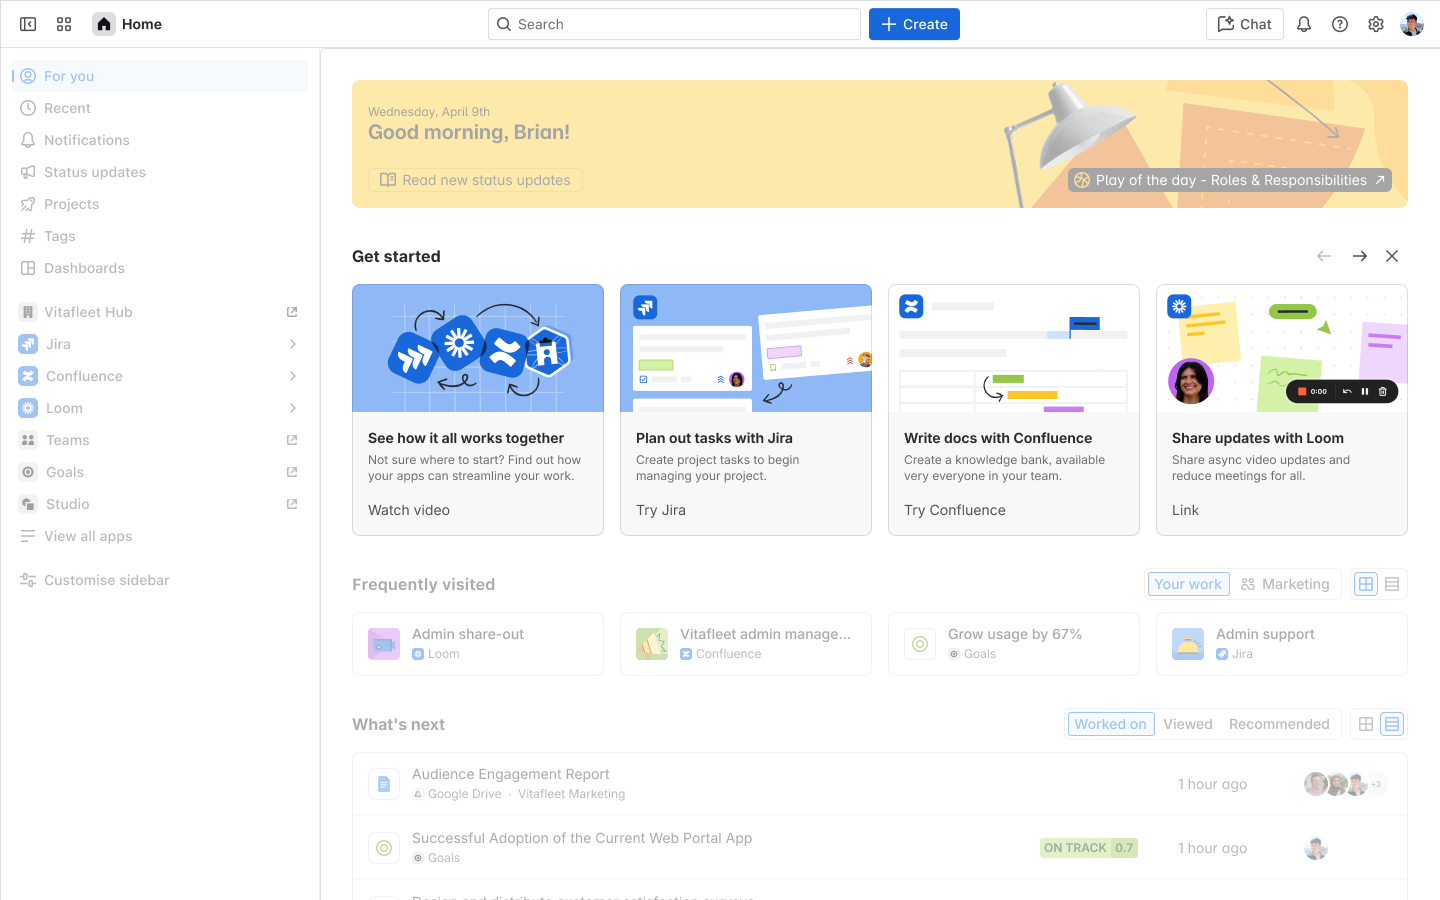
Task: Click Link on the Loom card
Action: coord(1185,510)
